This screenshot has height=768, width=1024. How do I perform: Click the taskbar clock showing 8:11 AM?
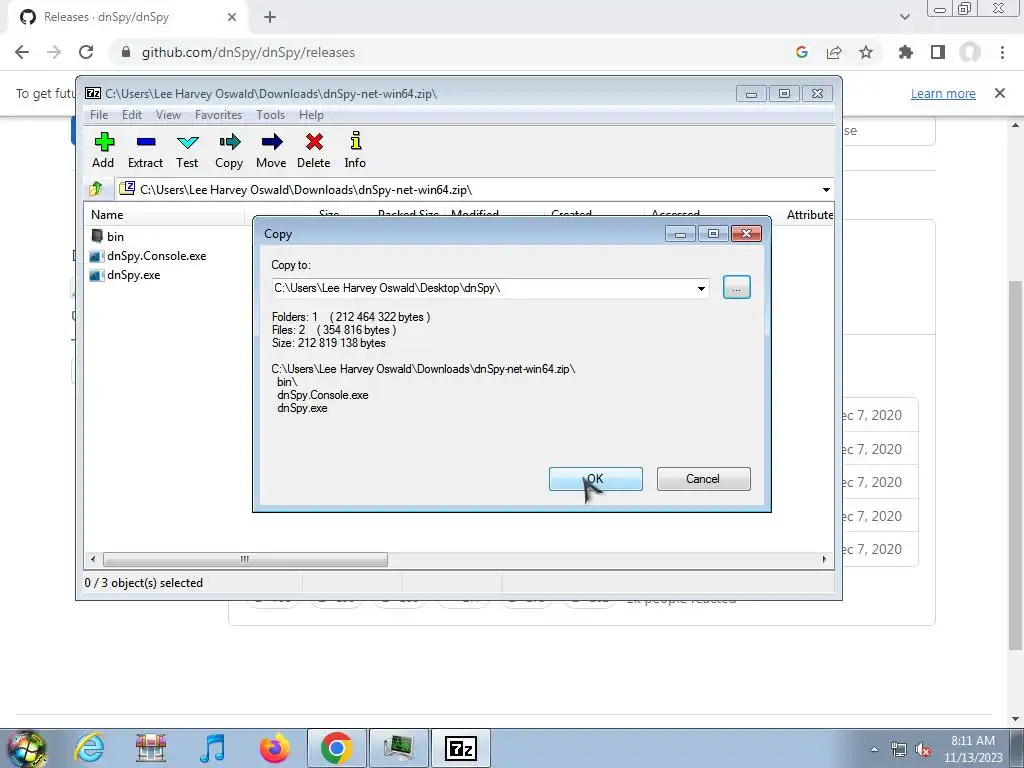(973, 749)
